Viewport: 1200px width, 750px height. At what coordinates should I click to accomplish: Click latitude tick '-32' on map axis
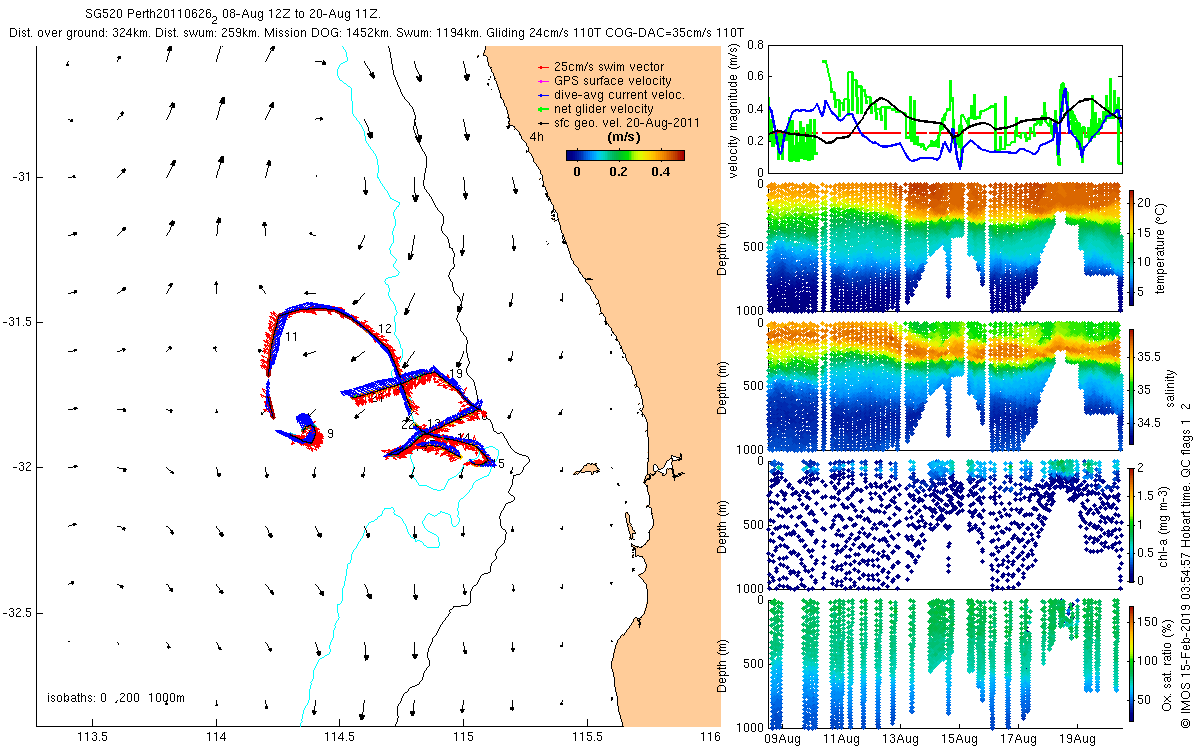coord(22,467)
